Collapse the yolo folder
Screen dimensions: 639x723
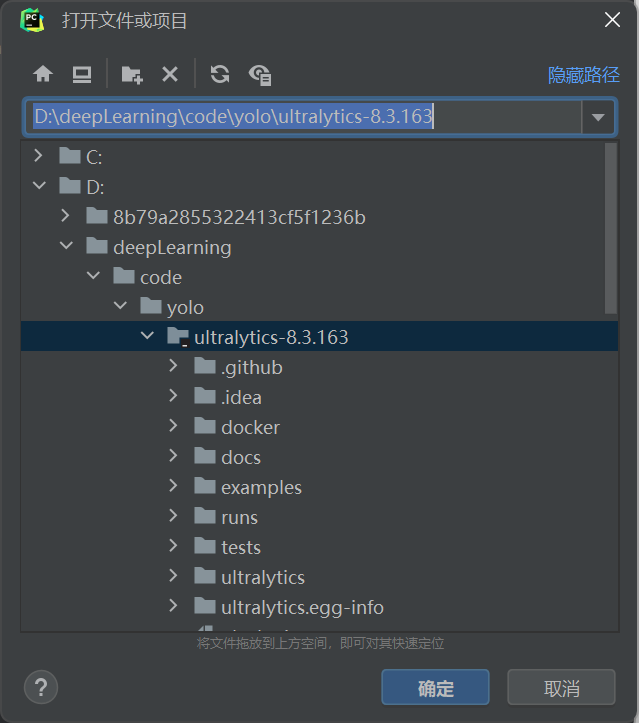point(120,306)
